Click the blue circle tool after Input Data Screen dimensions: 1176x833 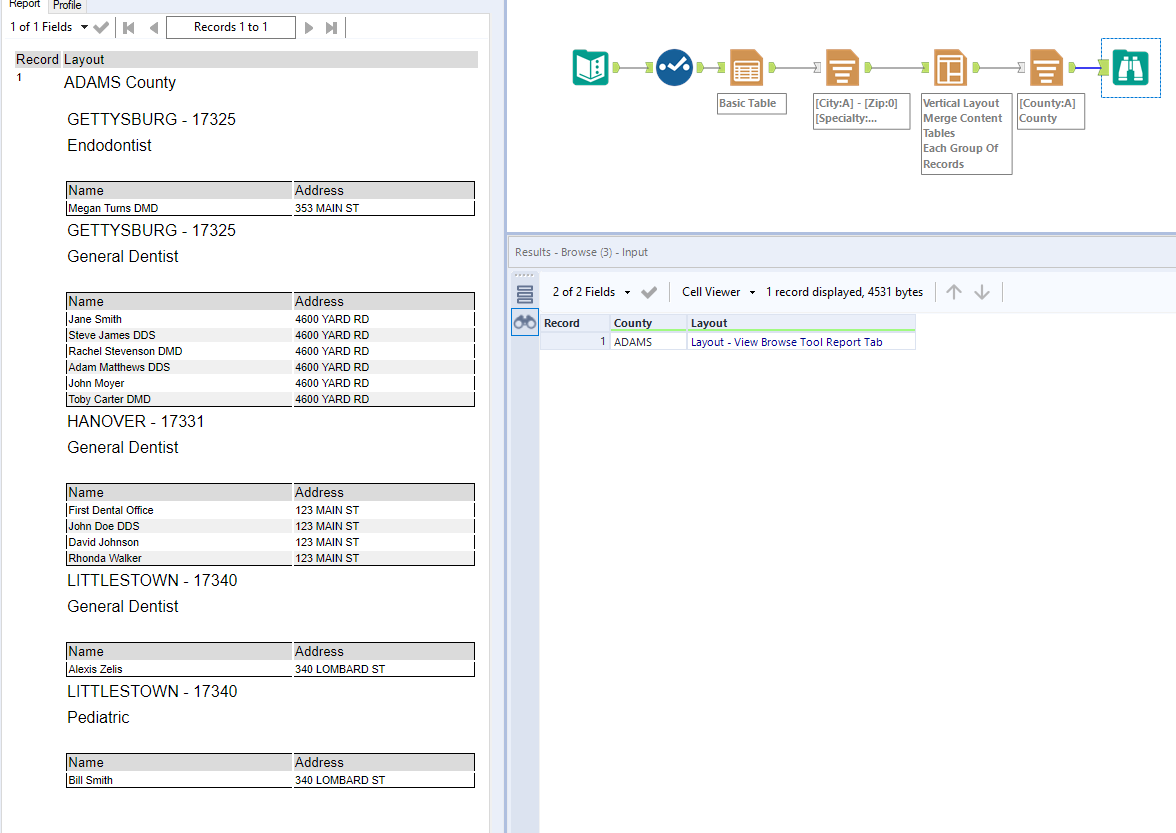click(x=674, y=67)
